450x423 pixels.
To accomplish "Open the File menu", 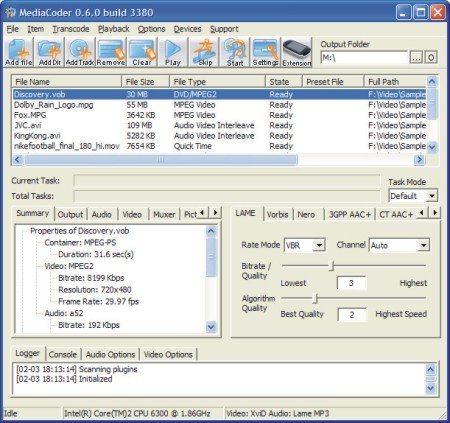I will [x=13, y=29].
